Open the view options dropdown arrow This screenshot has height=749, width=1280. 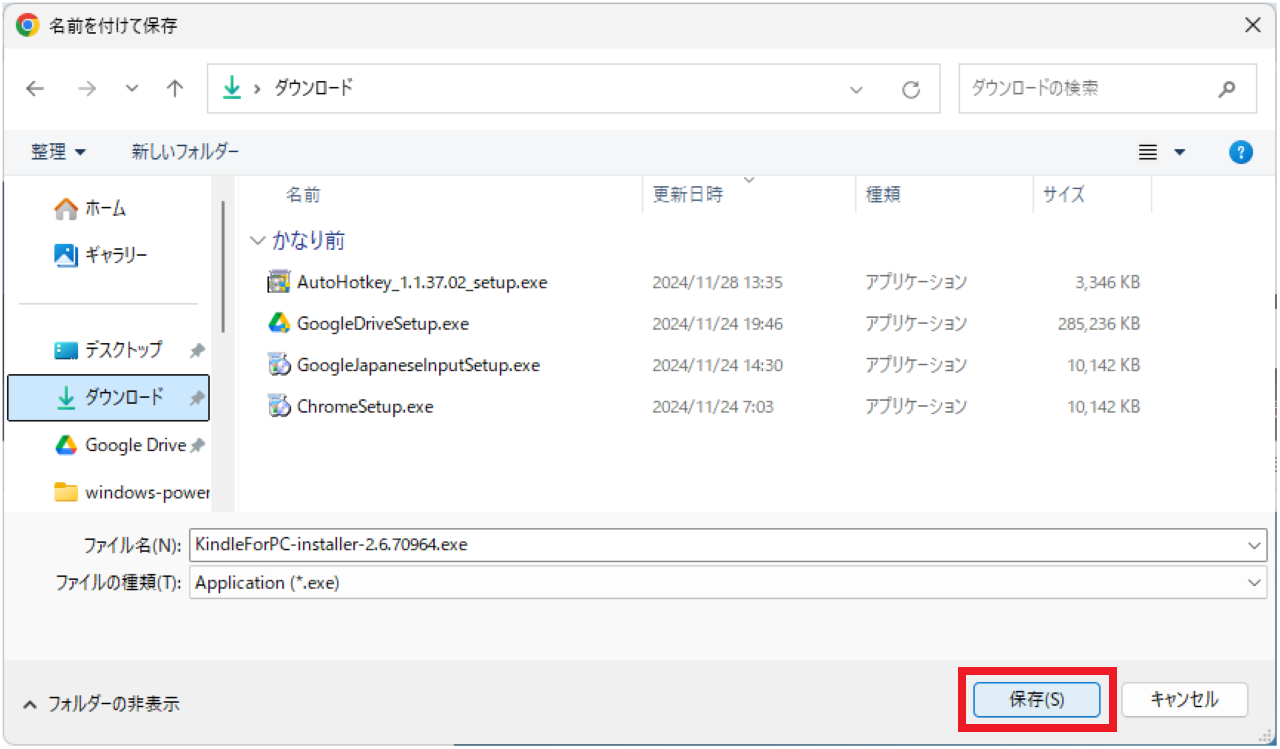point(1179,153)
